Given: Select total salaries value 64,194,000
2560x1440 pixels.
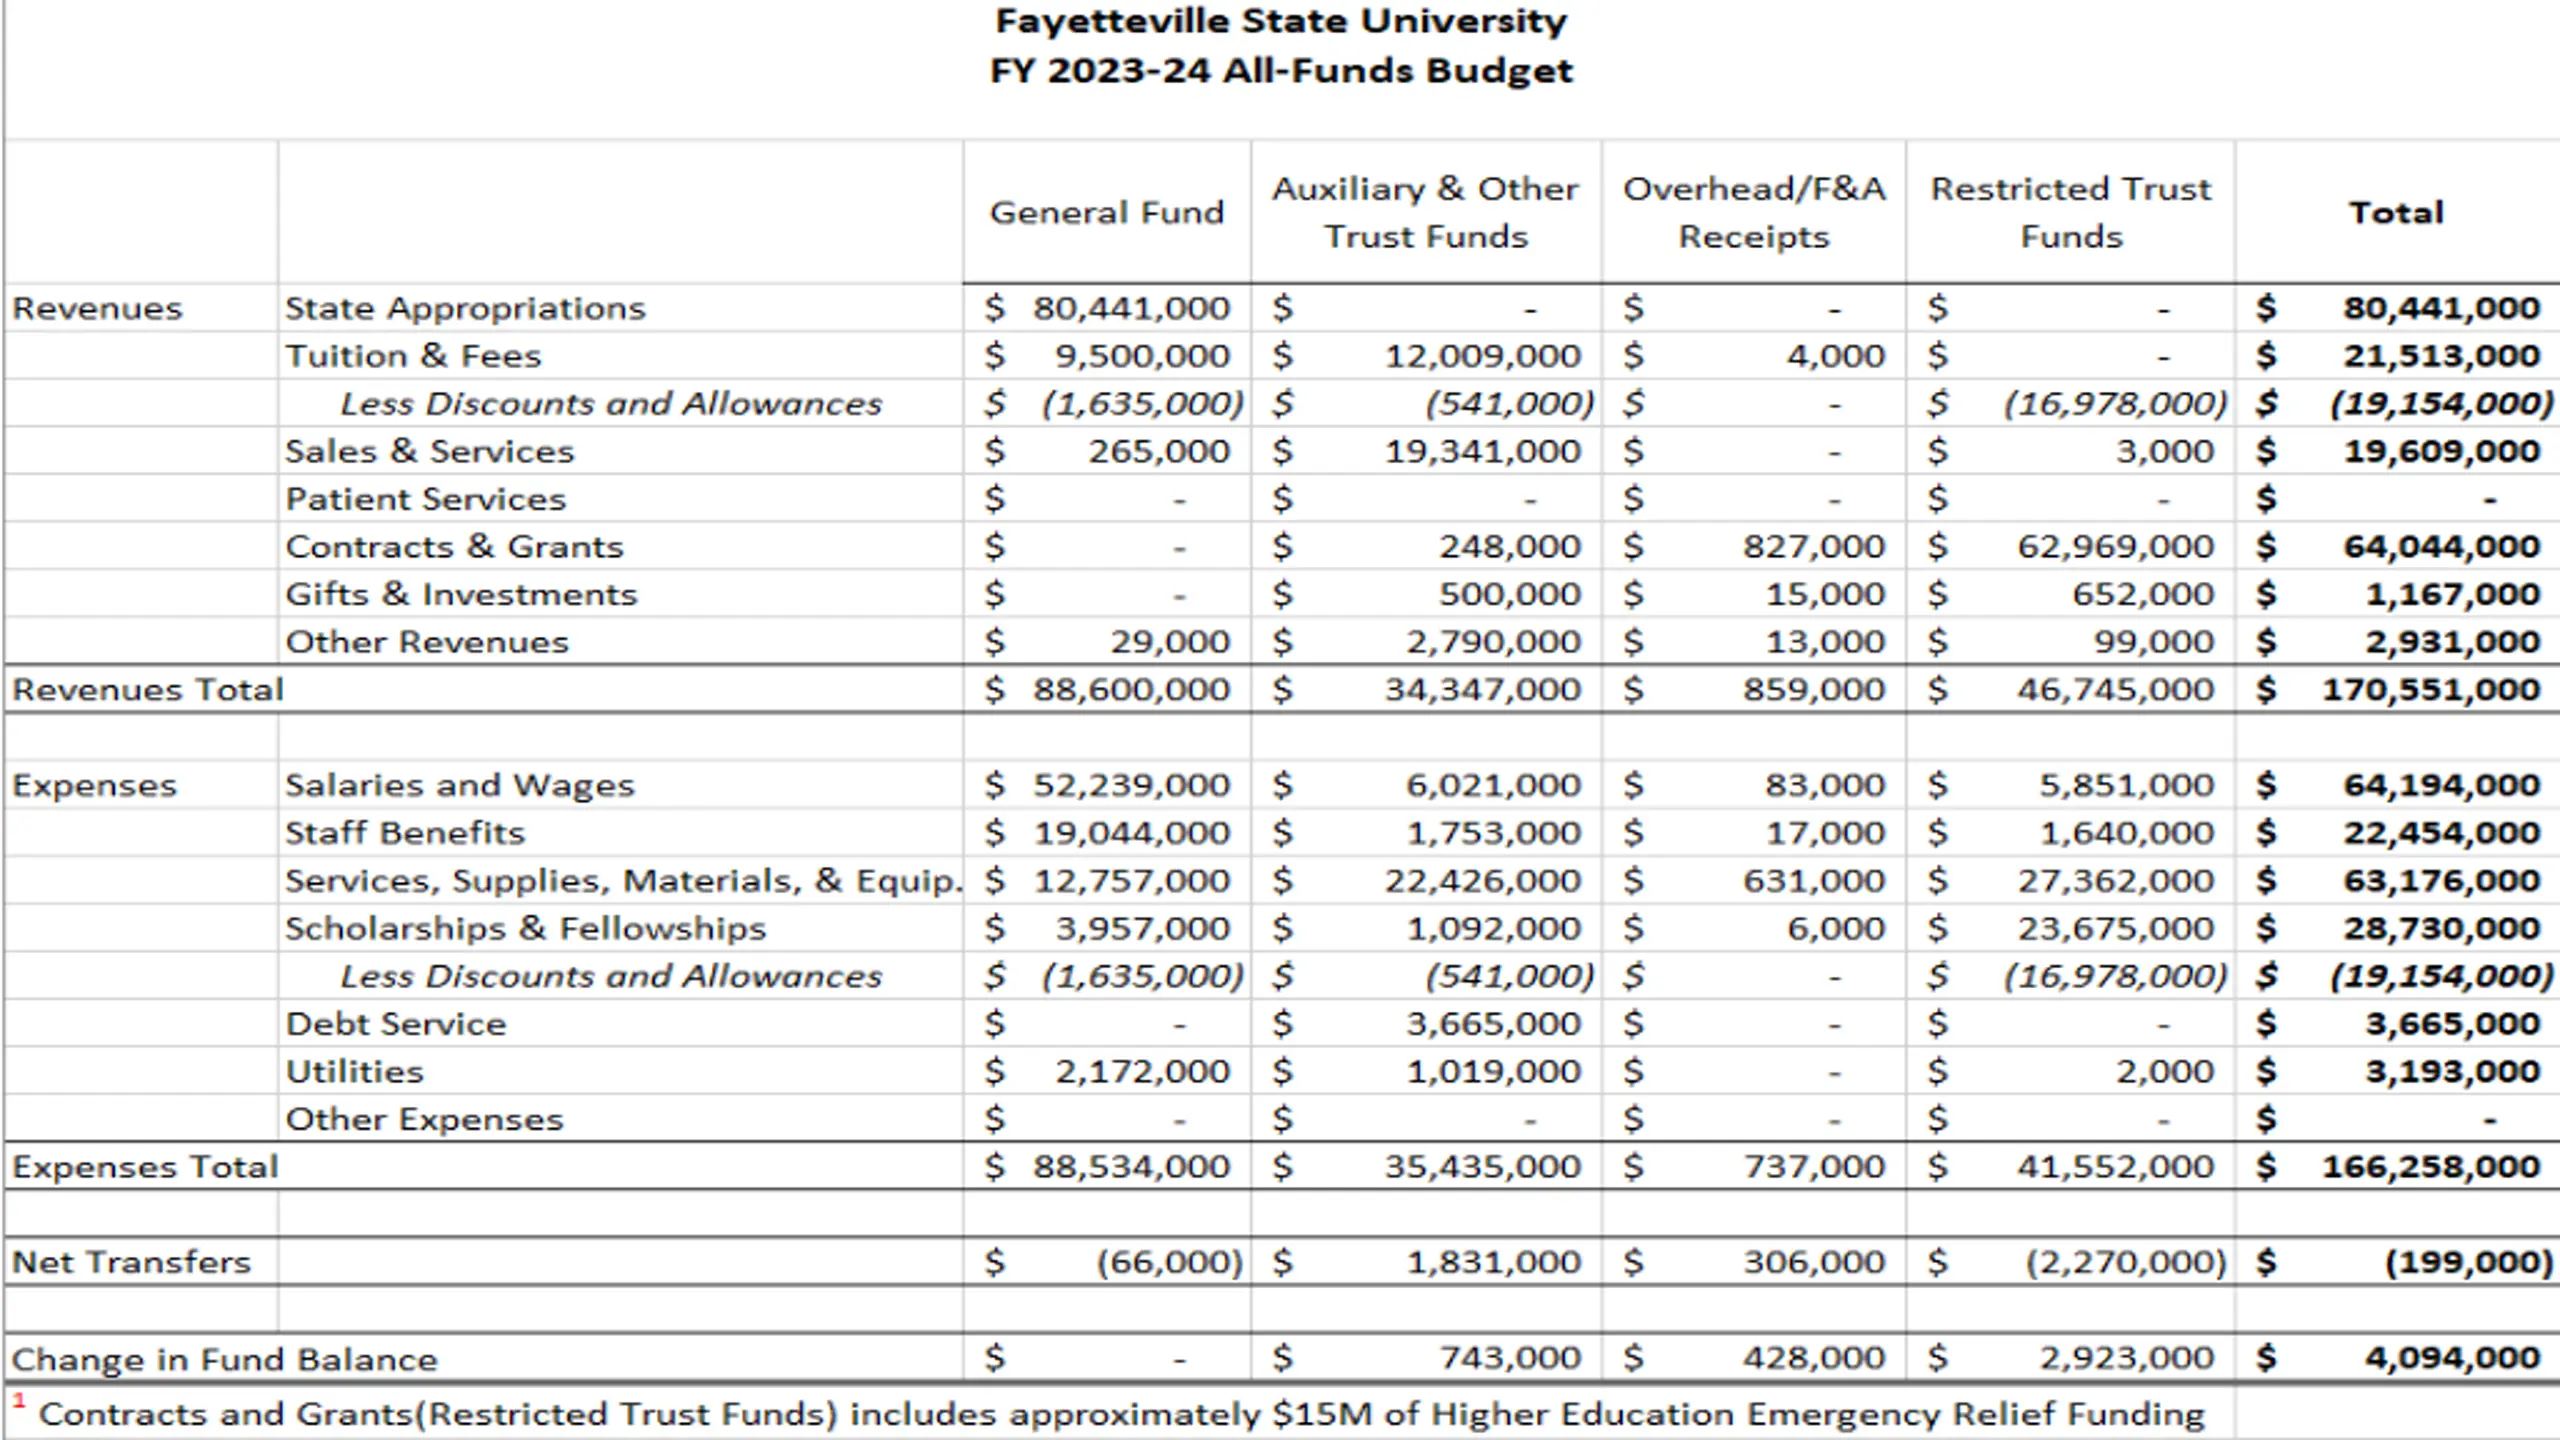Looking at the screenshot, I should [x=2442, y=785].
